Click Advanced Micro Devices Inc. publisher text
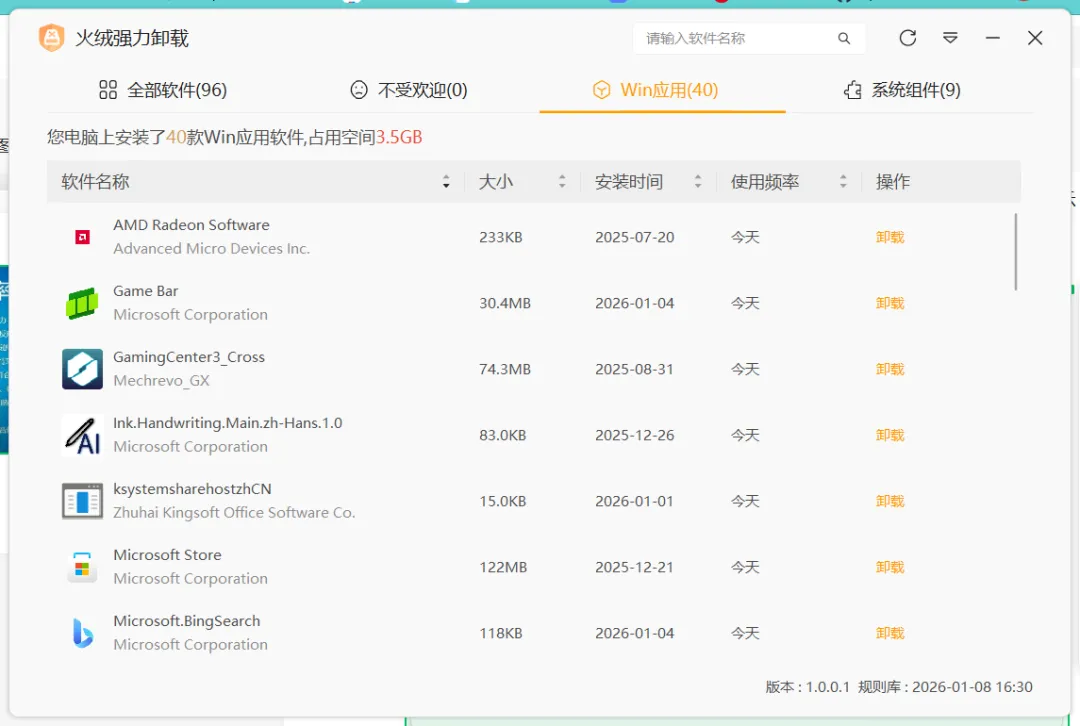The image size is (1080, 726). (x=211, y=249)
